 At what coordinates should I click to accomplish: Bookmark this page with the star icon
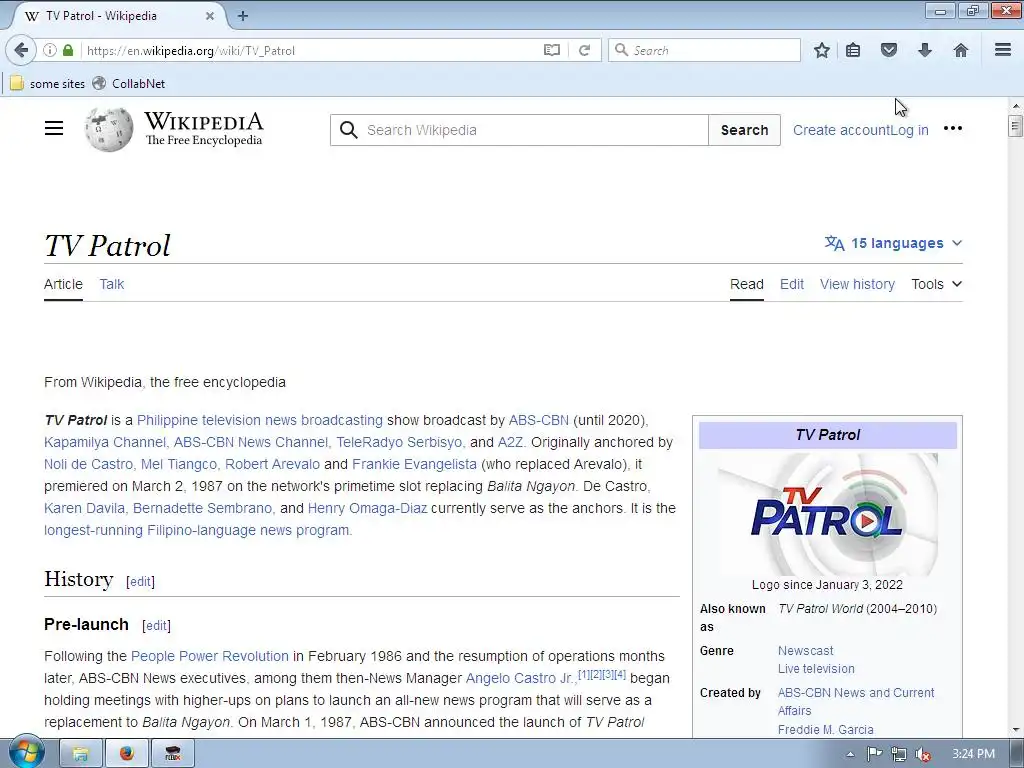[x=822, y=50]
